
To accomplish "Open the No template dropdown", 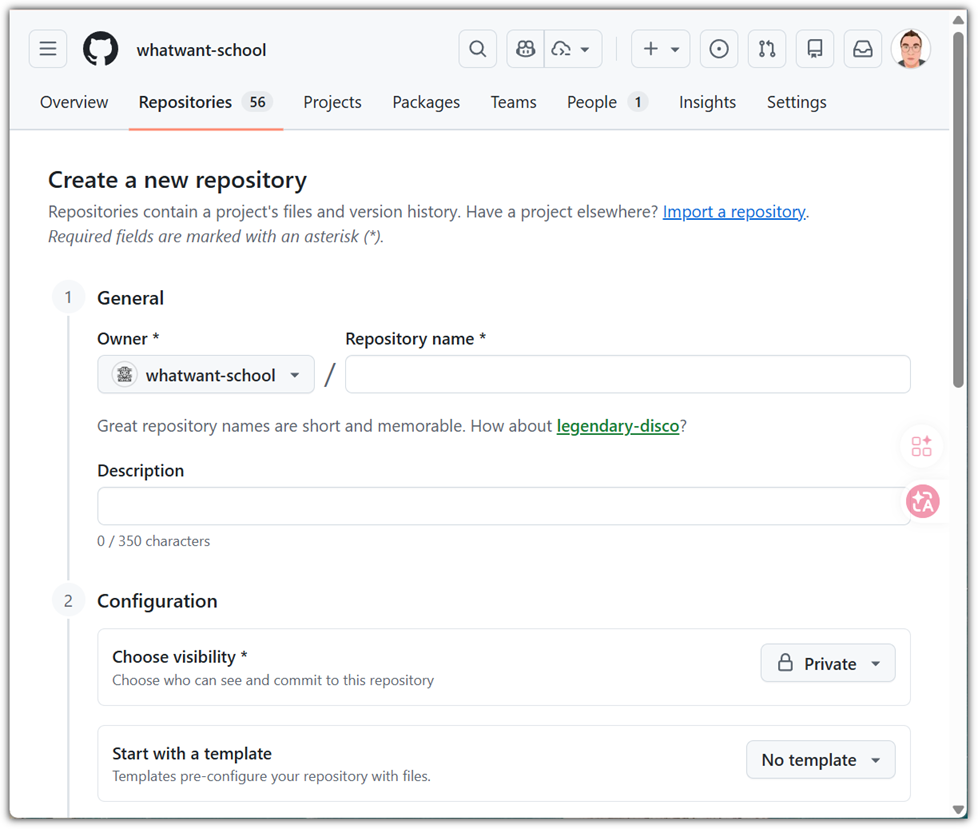I will pyautogui.click(x=821, y=760).
